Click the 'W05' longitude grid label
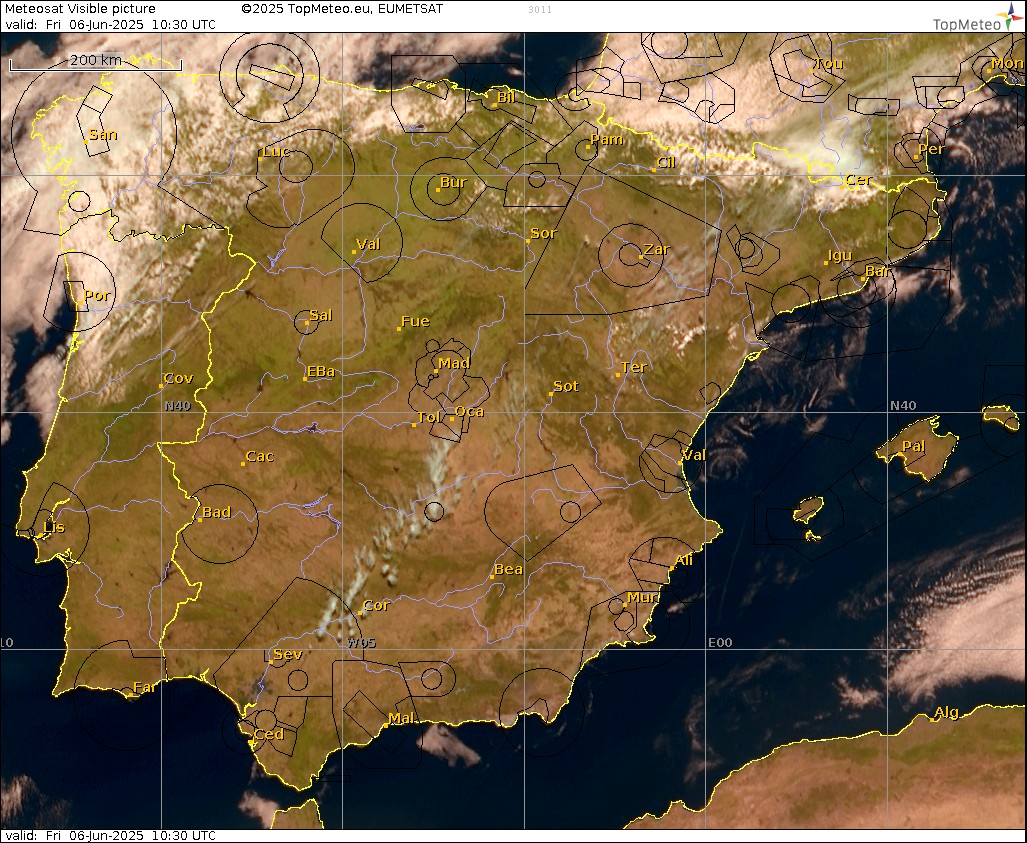Image resolution: width=1027 pixels, height=843 pixels. [362, 643]
